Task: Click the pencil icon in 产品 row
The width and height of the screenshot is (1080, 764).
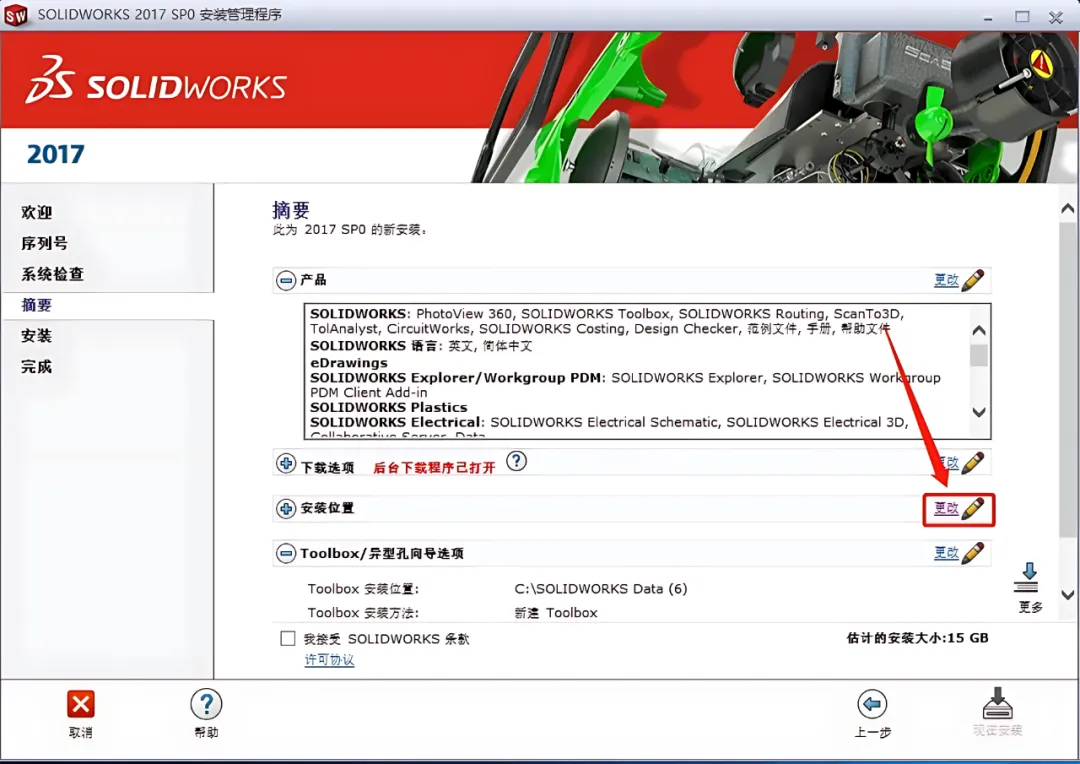Action: tap(973, 280)
